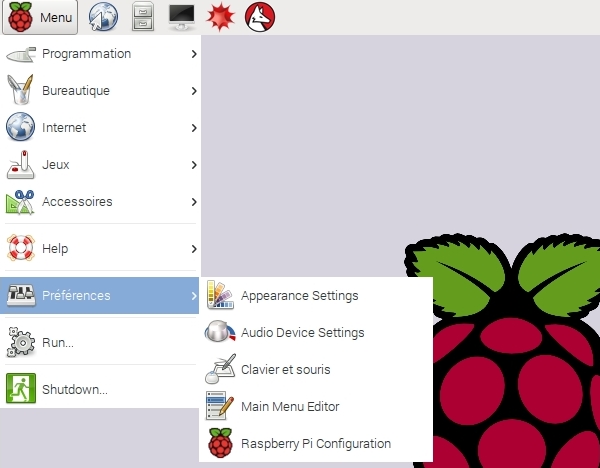This screenshot has height=468, width=600.
Task: Launch the terminal monitor icon
Action: pyautogui.click(x=182, y=16)
